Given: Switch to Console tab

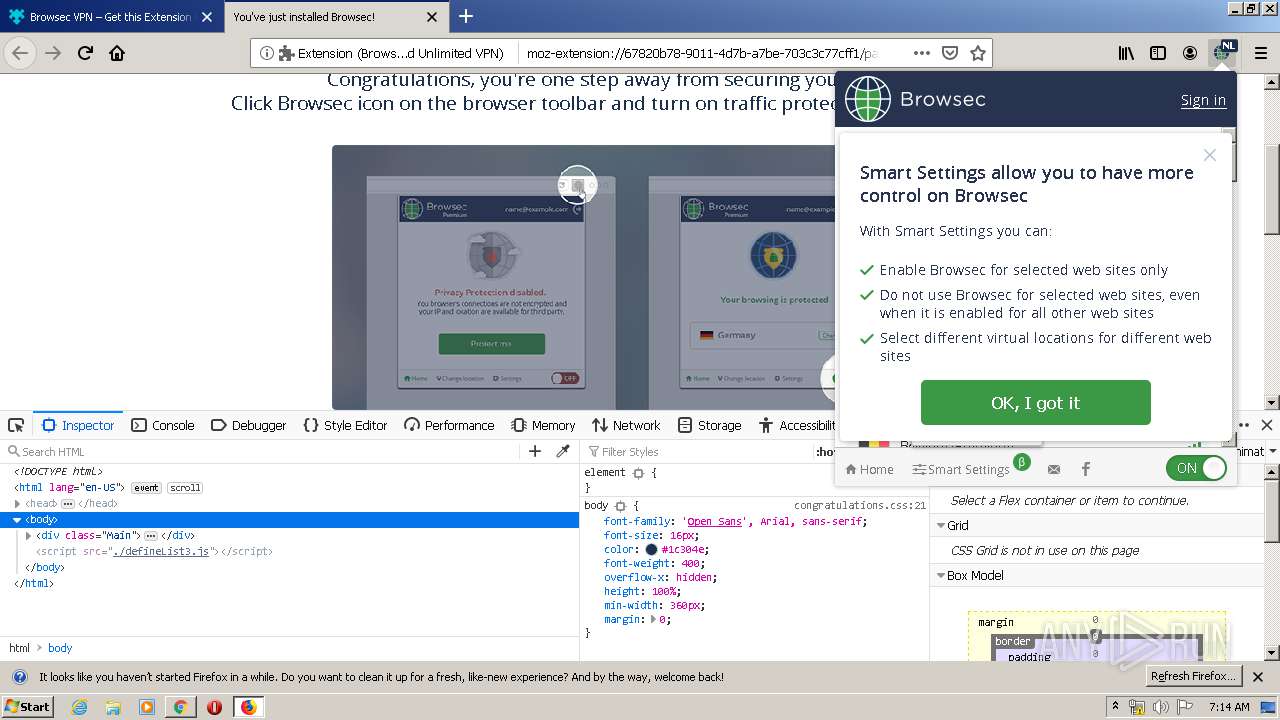Looking at the screenshot, I should coord(163,425).
